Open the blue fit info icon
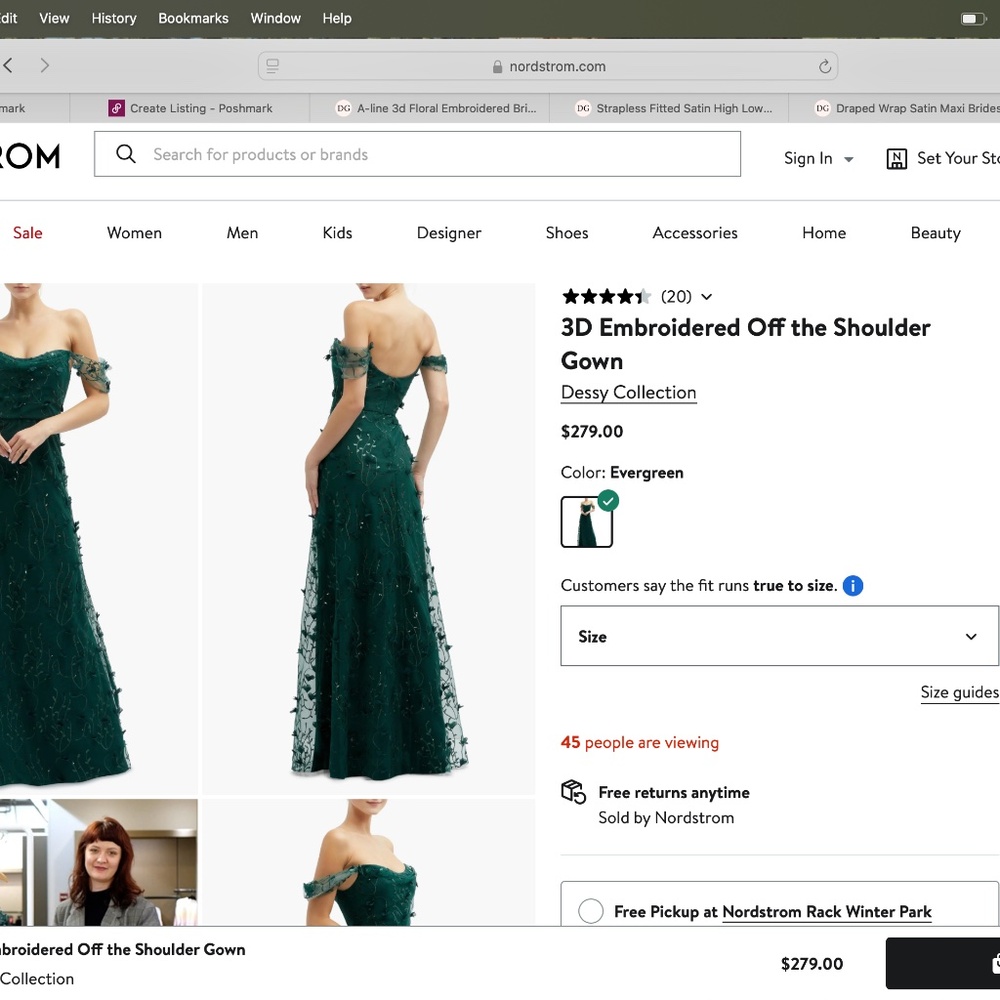1000x1000 pixels. 853,585
